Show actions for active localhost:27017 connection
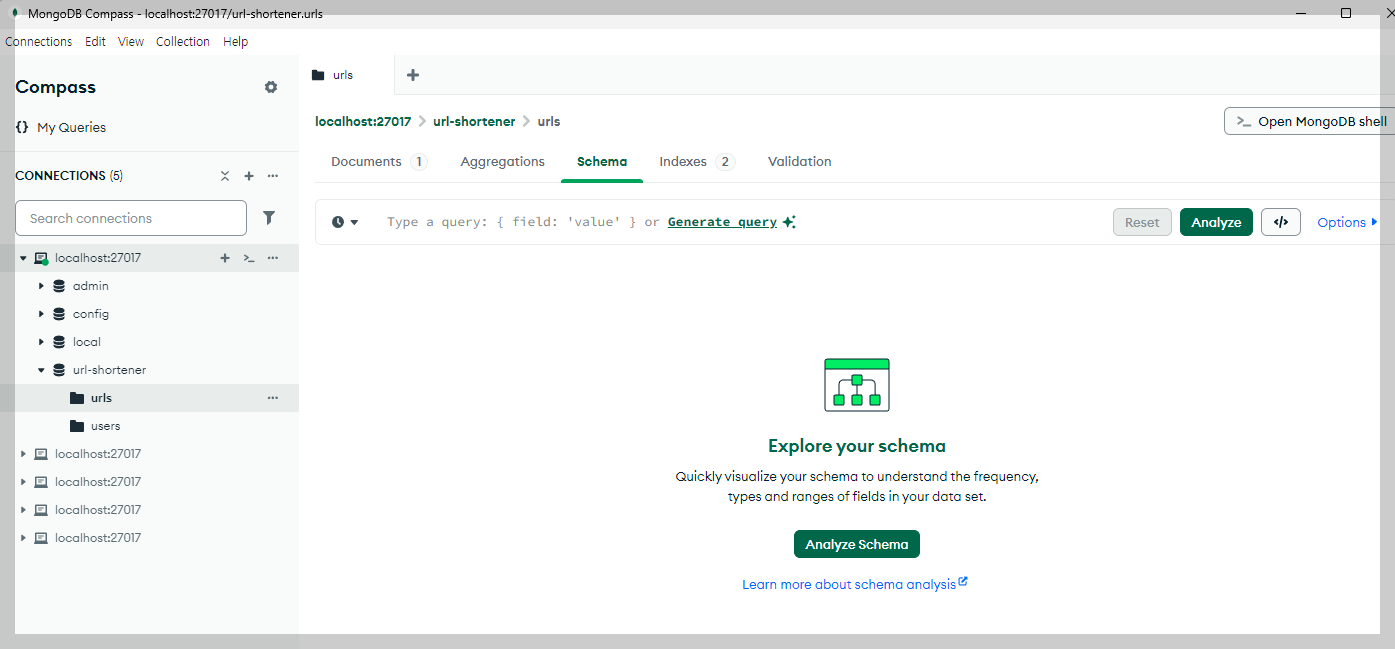Image resolution: width=1395 pixels, height=649 pixels. point(272,258)
